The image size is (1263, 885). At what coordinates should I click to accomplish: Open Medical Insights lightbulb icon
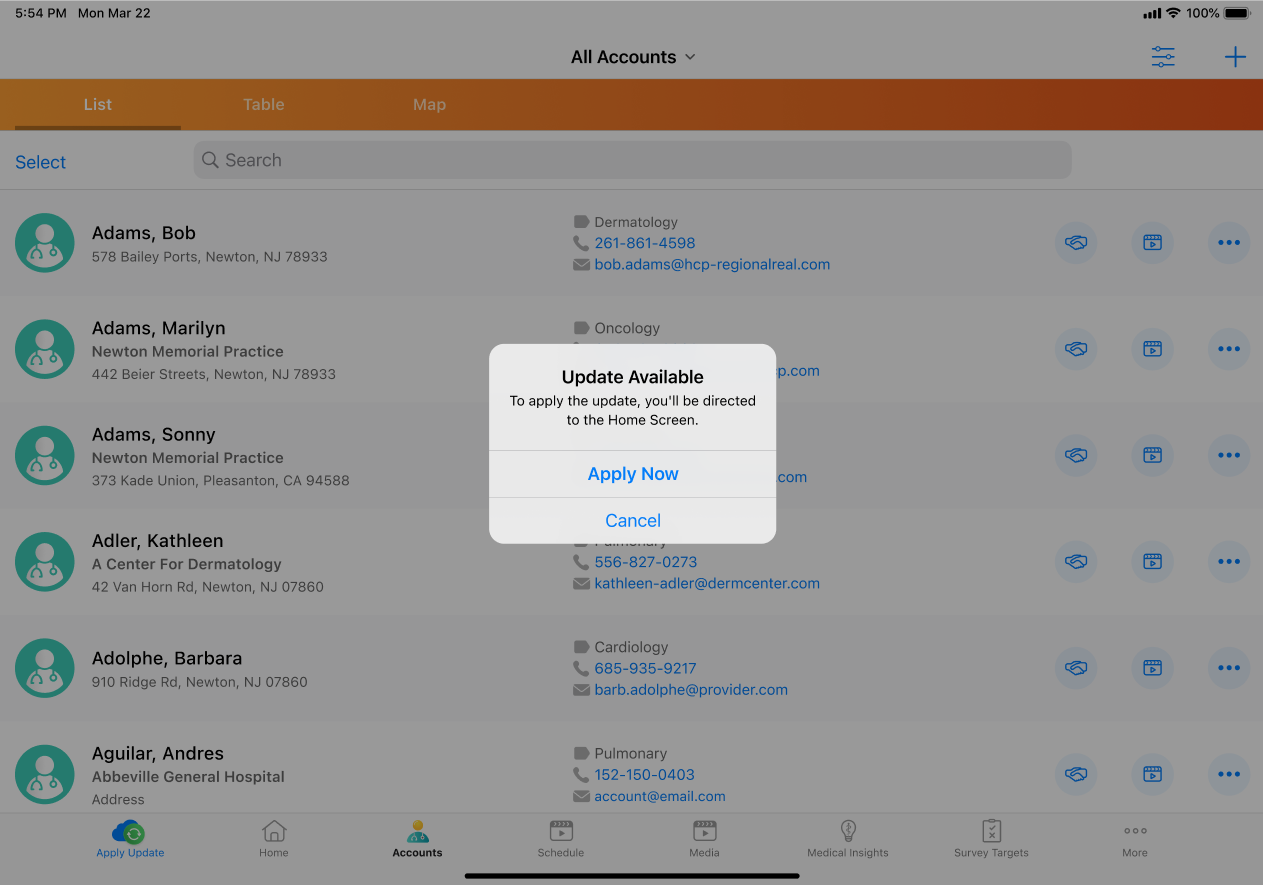[848, 832]
